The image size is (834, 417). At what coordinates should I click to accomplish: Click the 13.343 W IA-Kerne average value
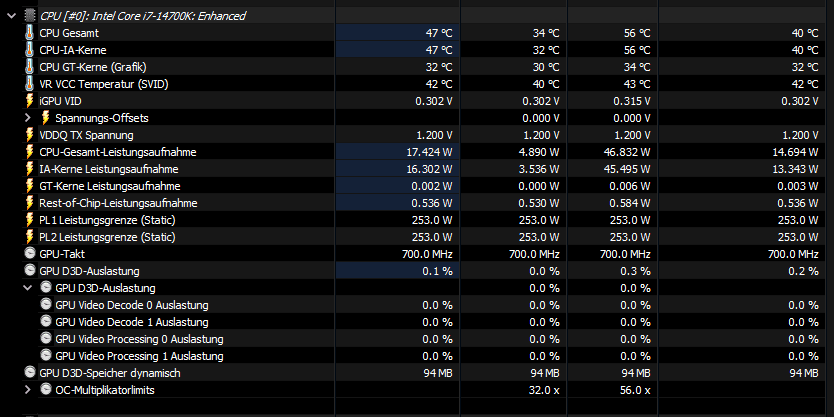(x=796, y=169)
